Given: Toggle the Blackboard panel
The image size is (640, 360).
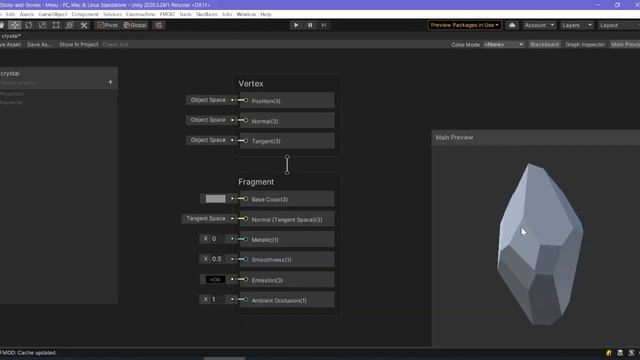Looking at the screenshot, I should coord(544,44).
